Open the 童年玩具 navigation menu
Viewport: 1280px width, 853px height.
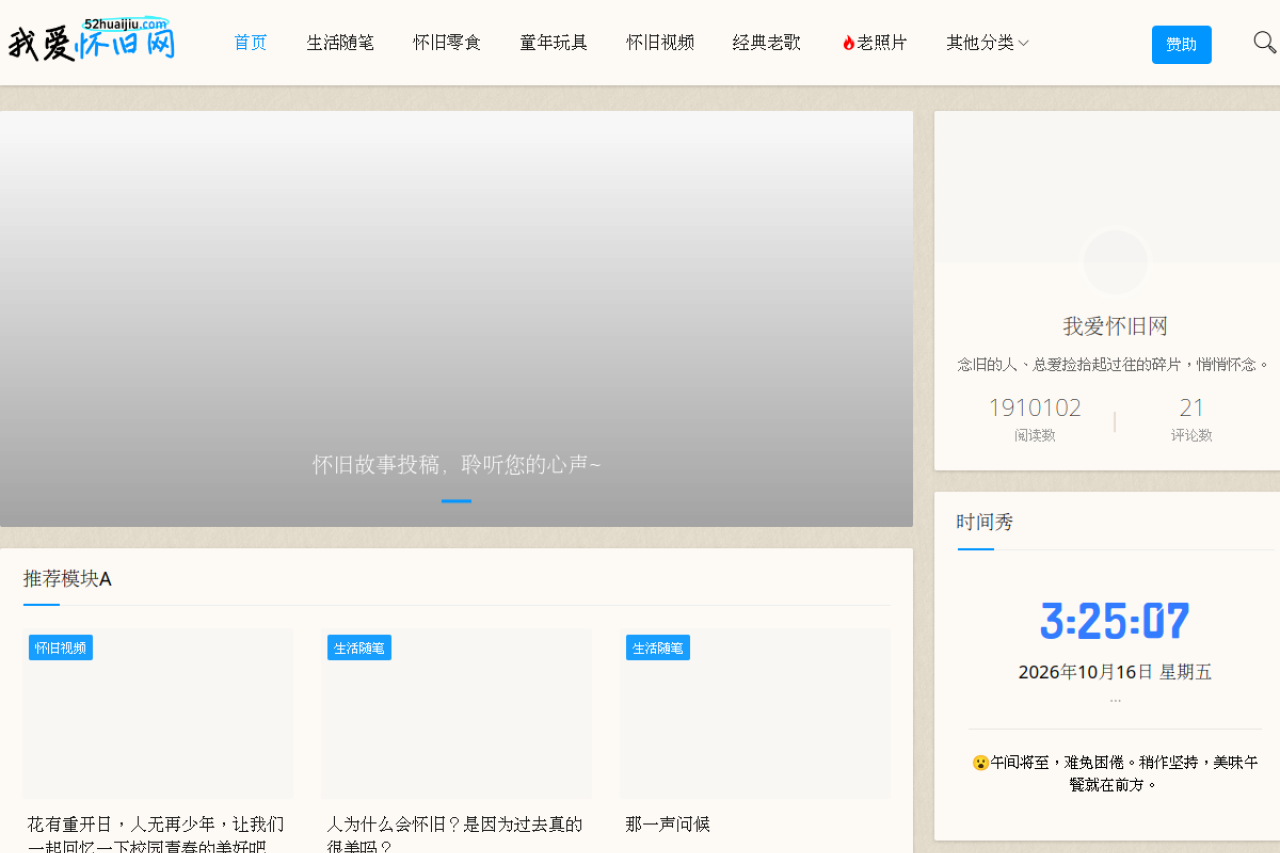click(553, 43)
